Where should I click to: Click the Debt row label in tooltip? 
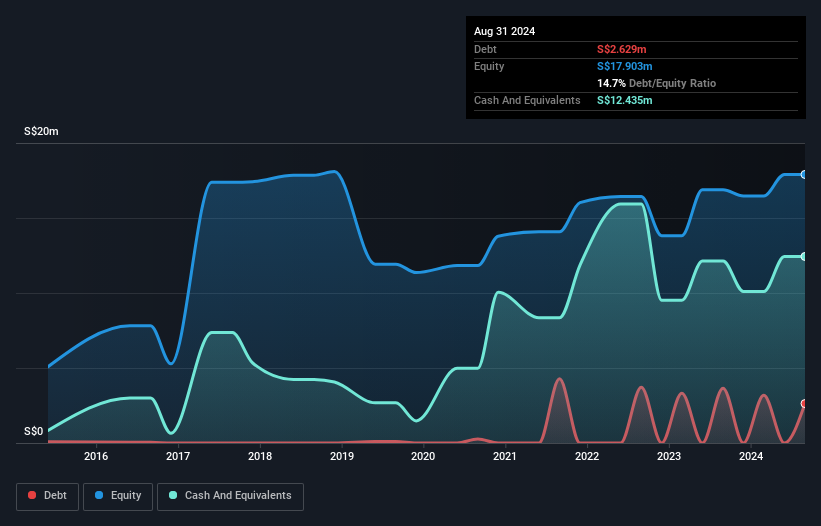pyautogui.click(x=485, y=49)
